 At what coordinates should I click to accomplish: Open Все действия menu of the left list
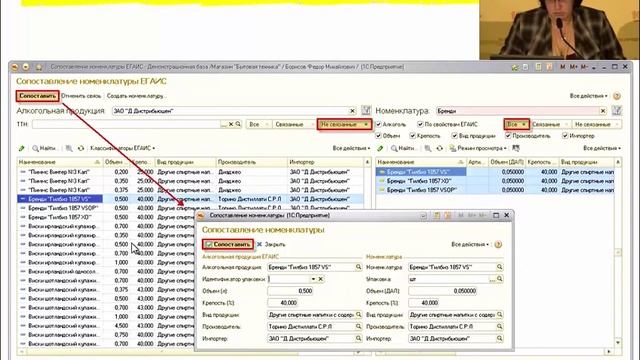click(351, 148)
